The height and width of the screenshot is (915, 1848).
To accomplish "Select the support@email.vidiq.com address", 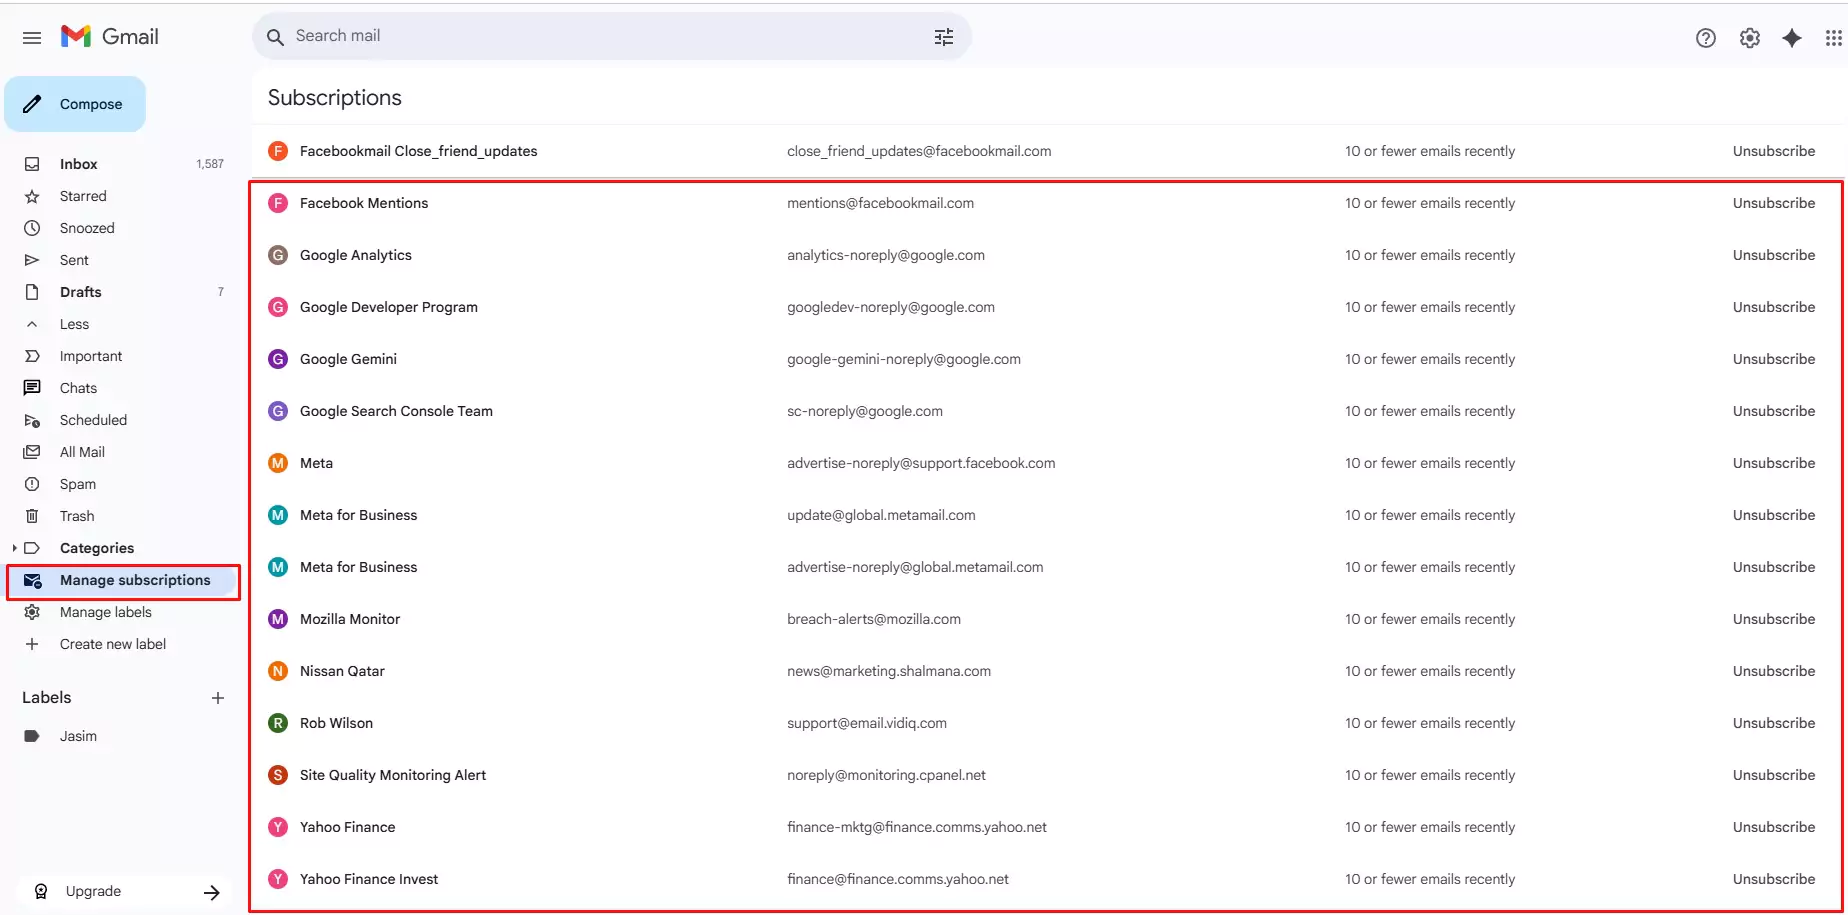I will coord(867,723).
